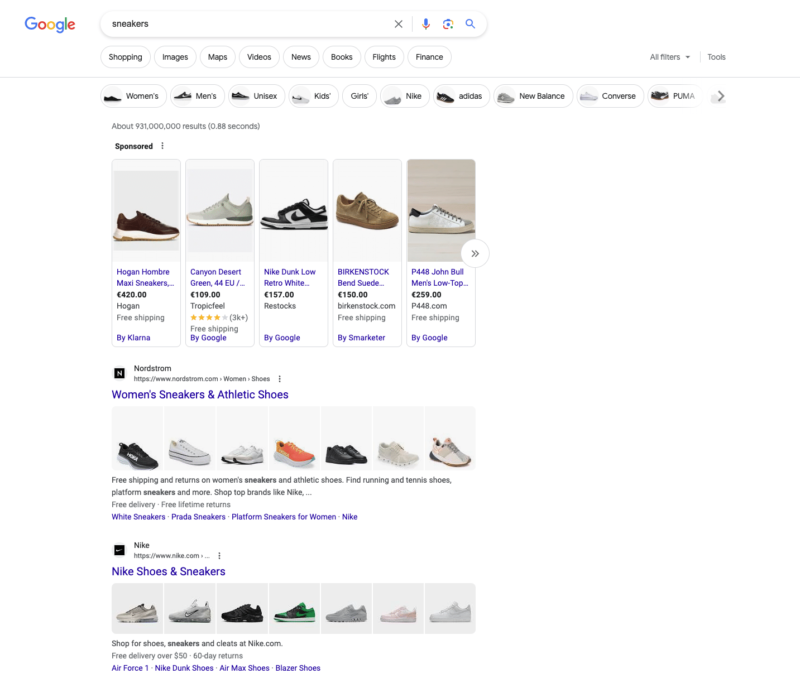Click the By Smarketer link
800x688 pixels.
361,338
